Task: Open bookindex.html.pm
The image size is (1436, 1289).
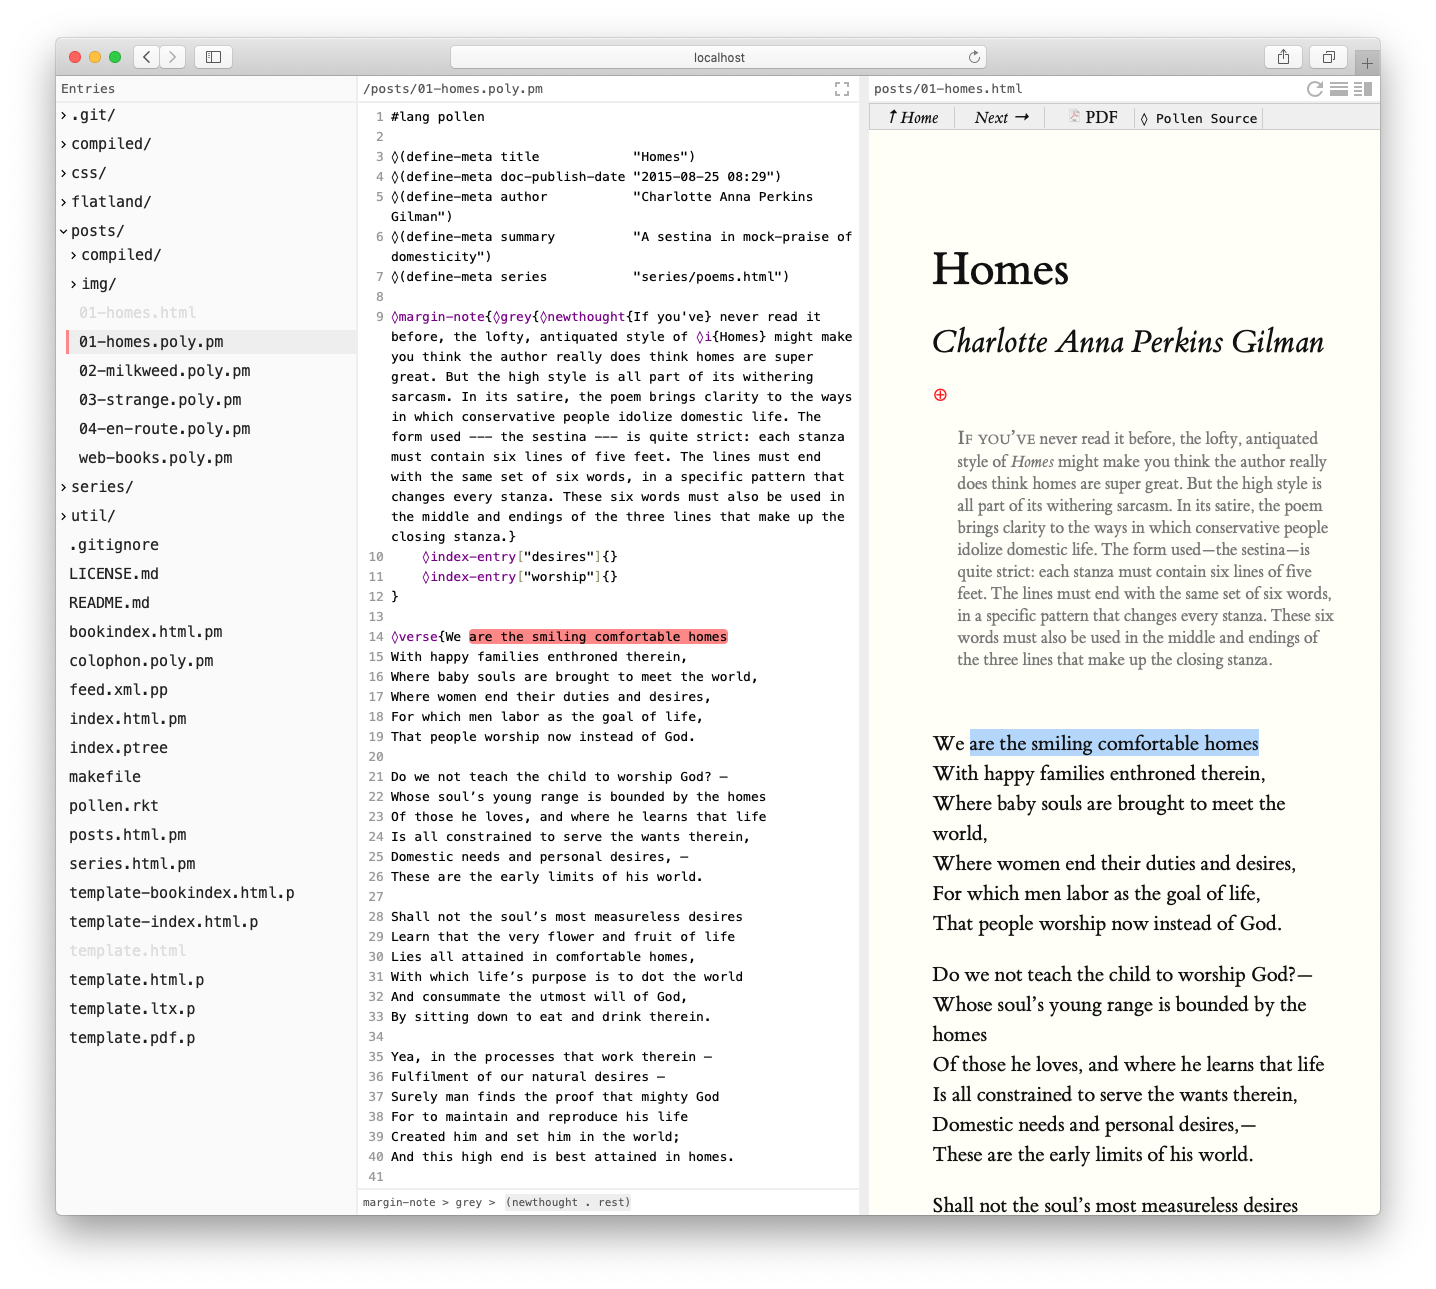Action: 146,632
